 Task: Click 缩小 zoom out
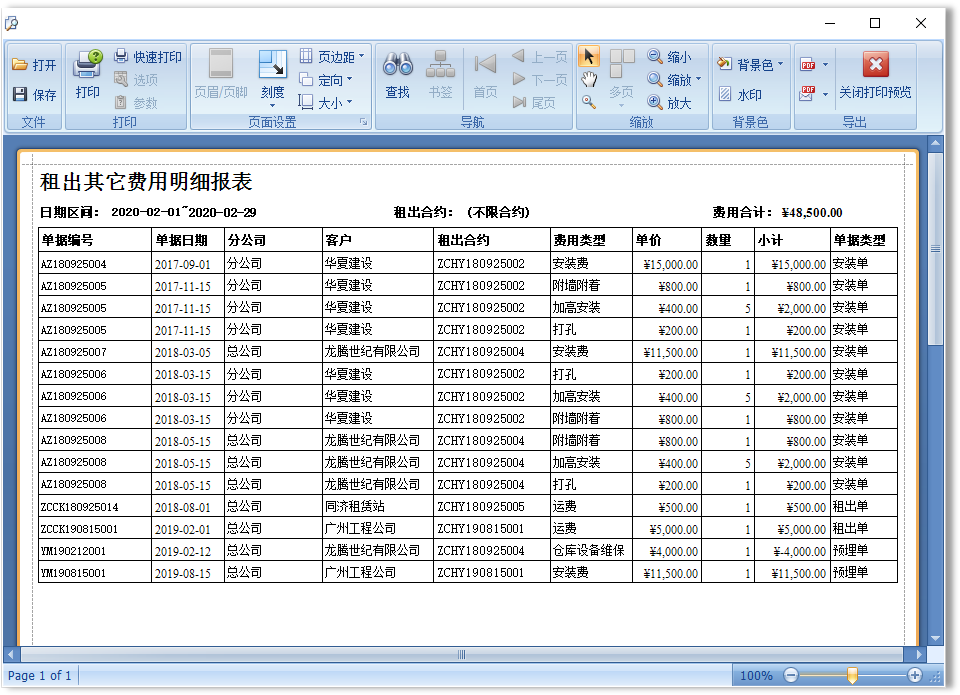click(x=670, y=57)
